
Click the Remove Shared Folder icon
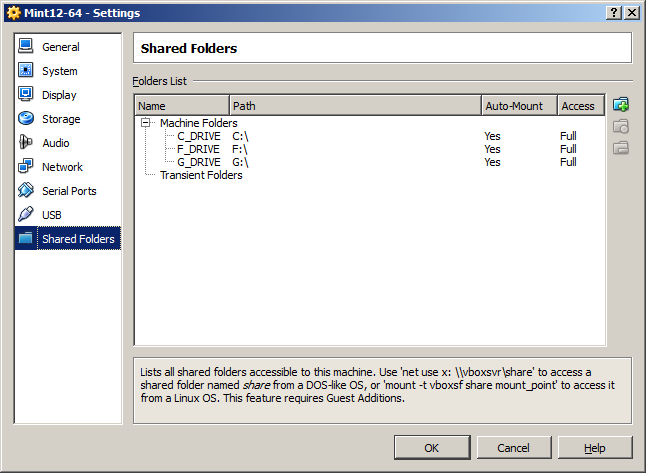coord(621,148)
